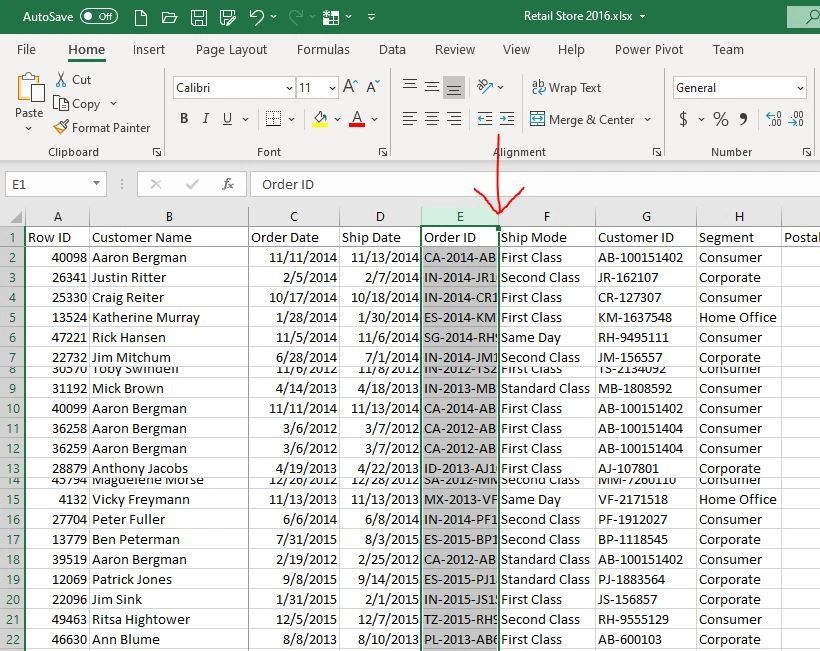The image size is (820, 651).
Task: Open the Power Pivot tab
Action: [646, 49]
